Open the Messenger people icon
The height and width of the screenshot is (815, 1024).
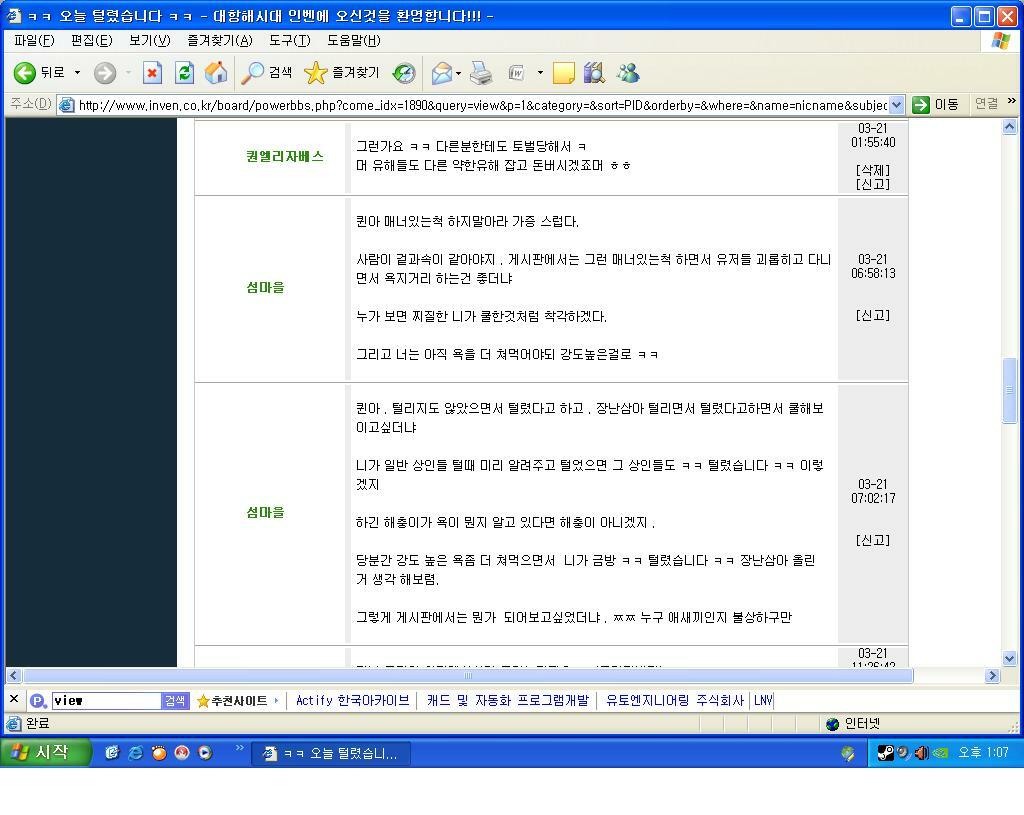coord(628,72)
